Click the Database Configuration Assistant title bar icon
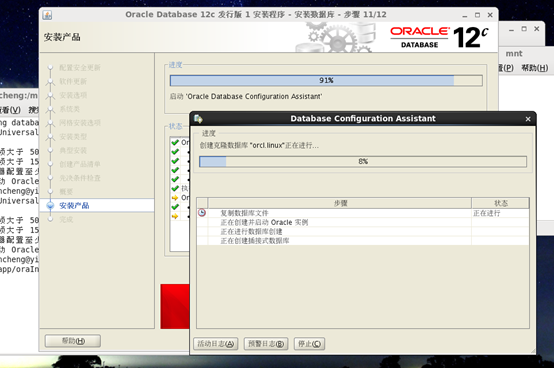Screen dimensions: 554x368 (x=198, y=119)
